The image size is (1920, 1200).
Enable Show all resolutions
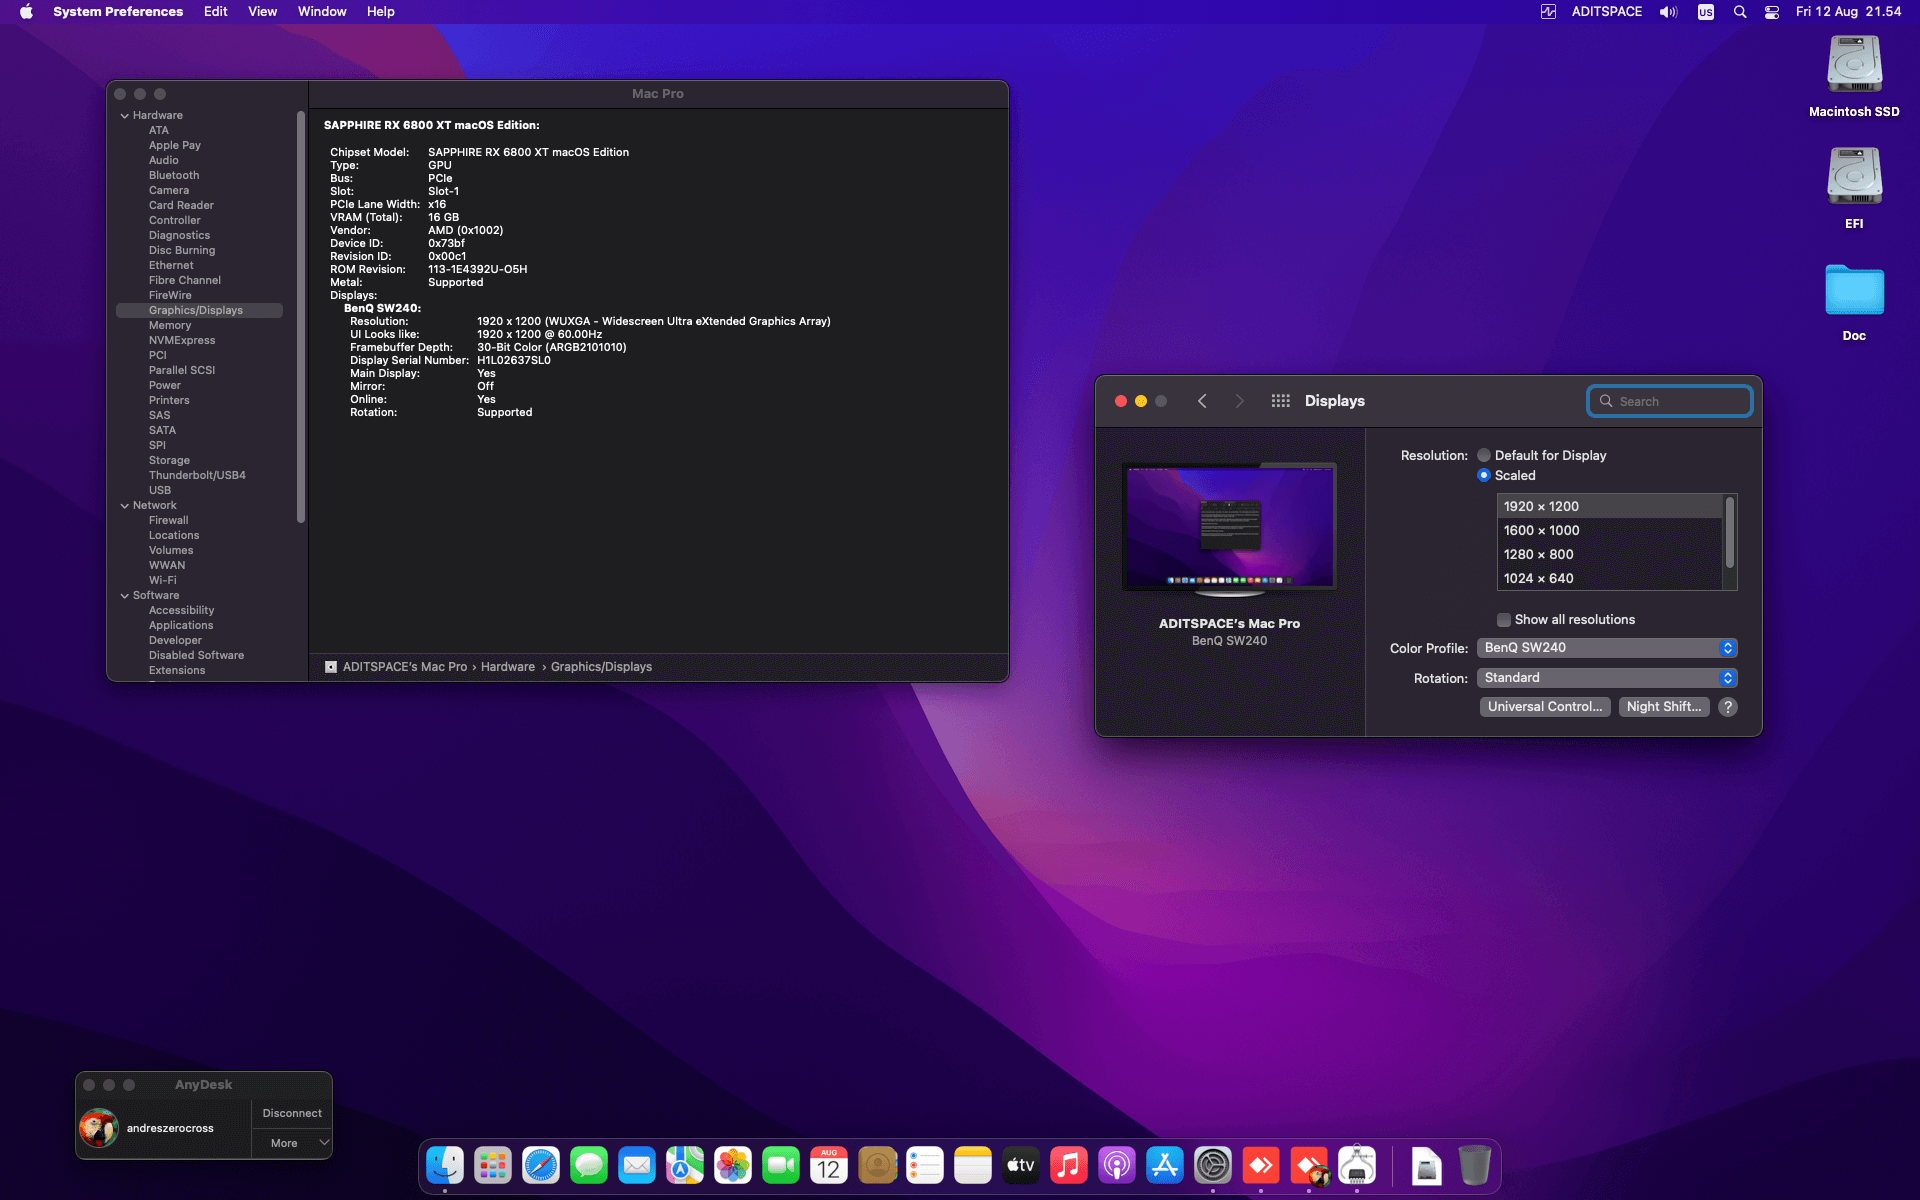coord(1503,619)
